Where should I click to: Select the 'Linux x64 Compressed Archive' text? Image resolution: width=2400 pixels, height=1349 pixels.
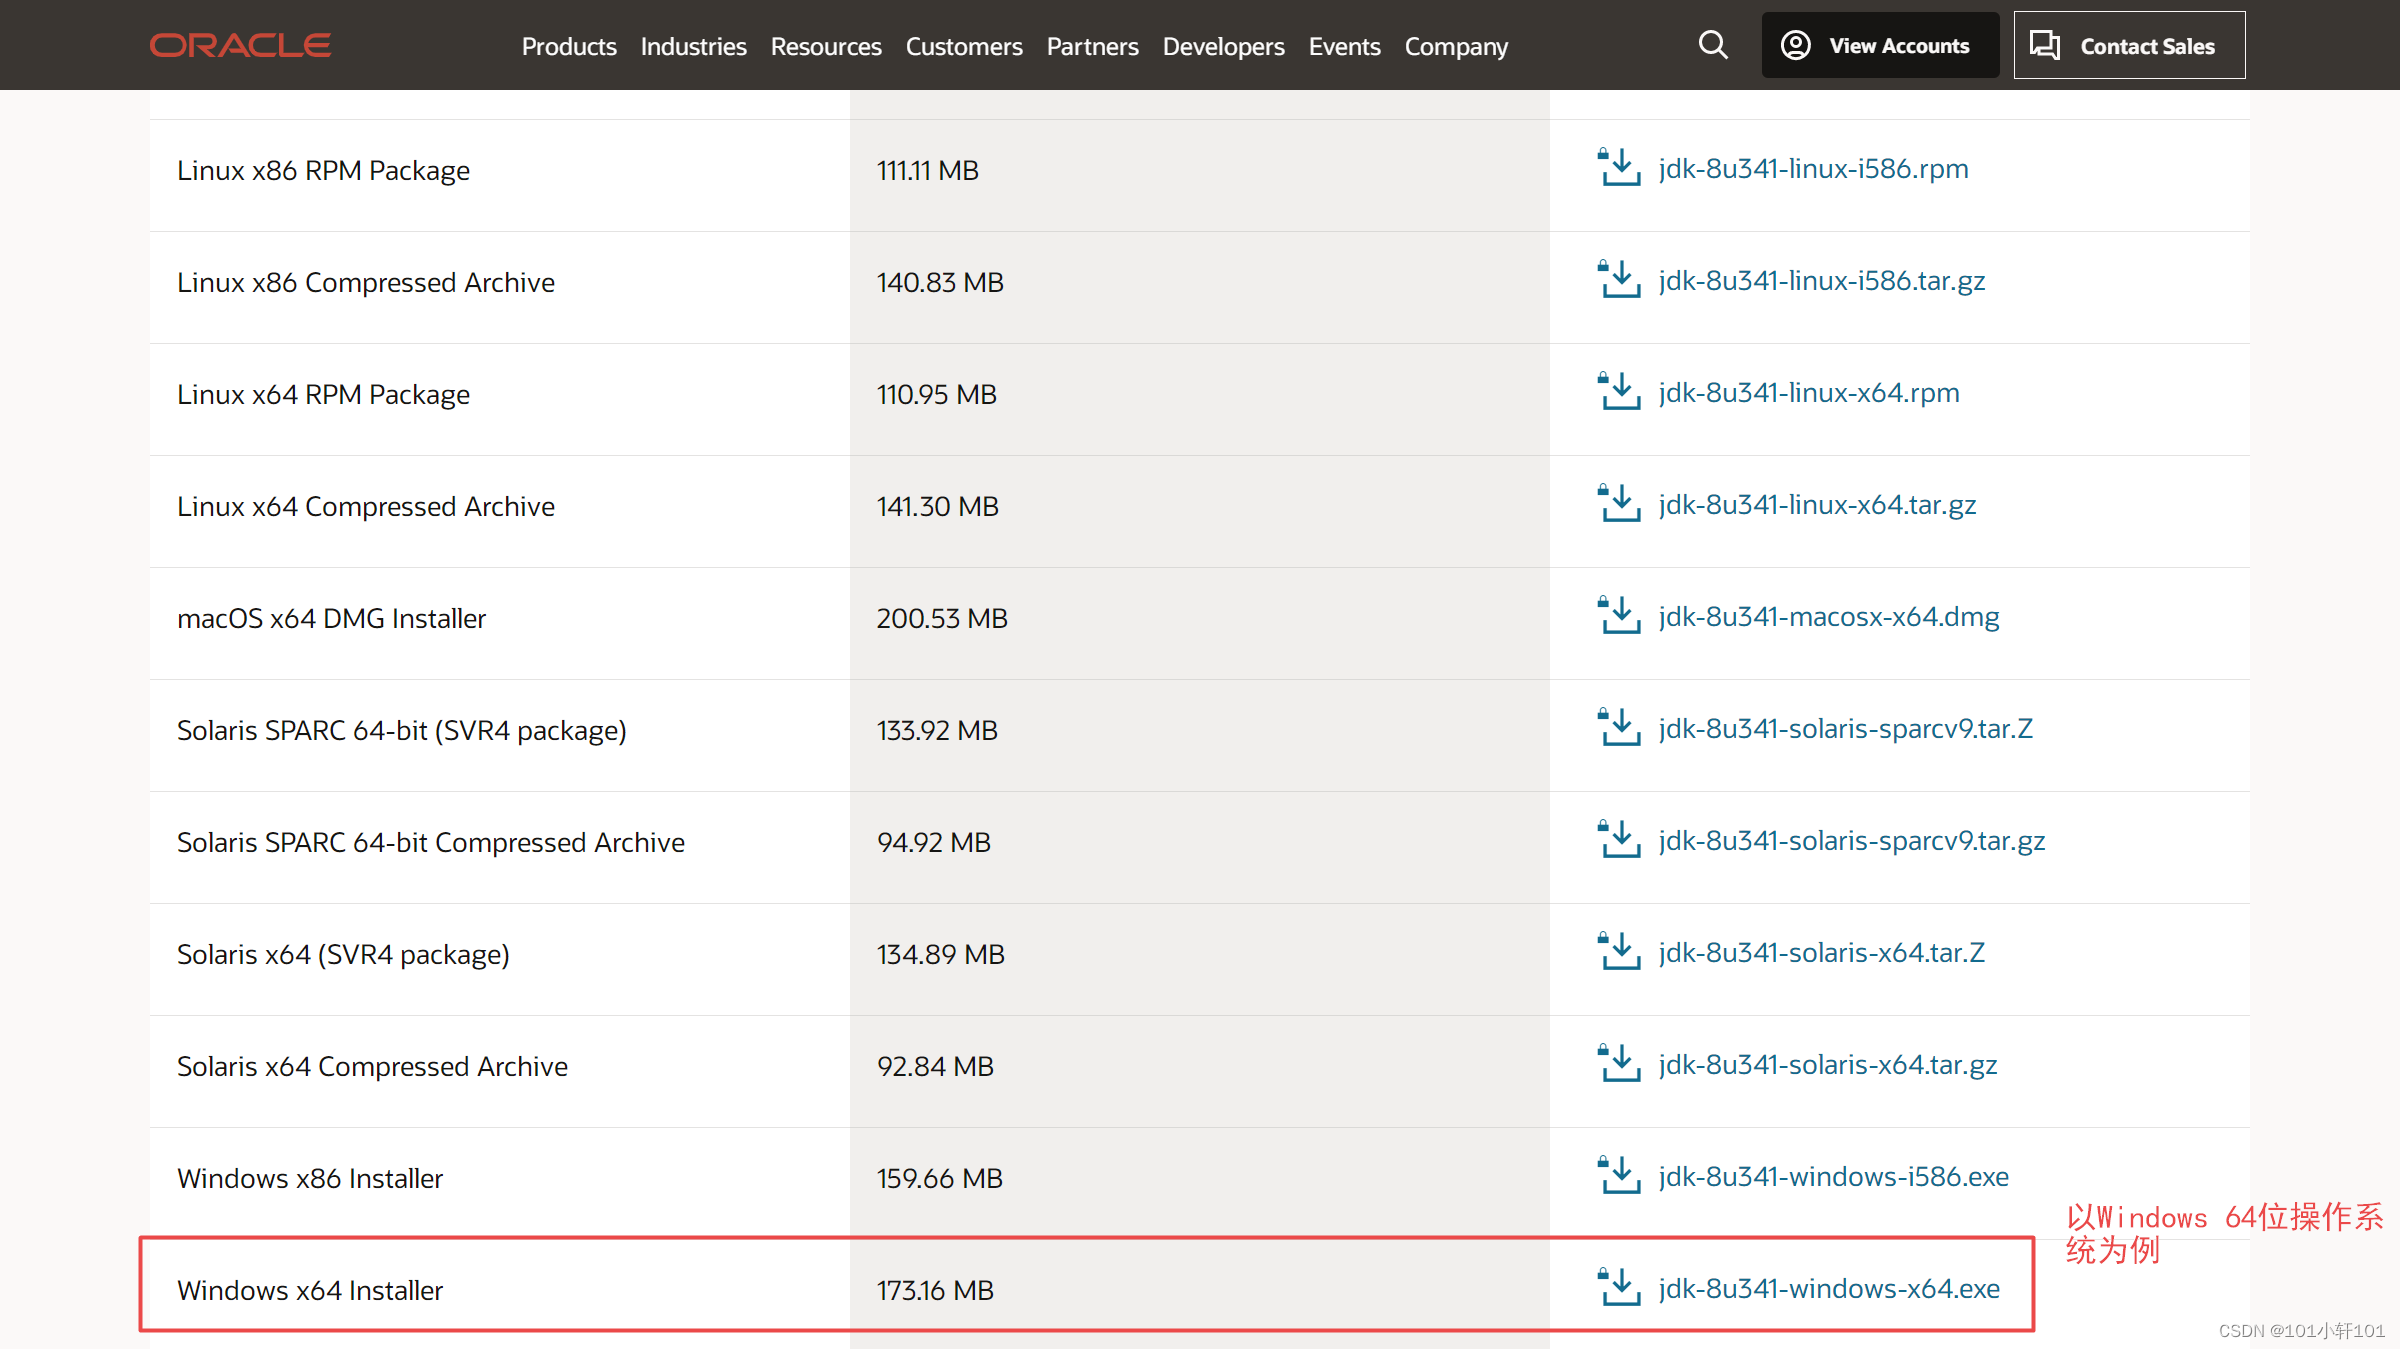pos(366,507)
